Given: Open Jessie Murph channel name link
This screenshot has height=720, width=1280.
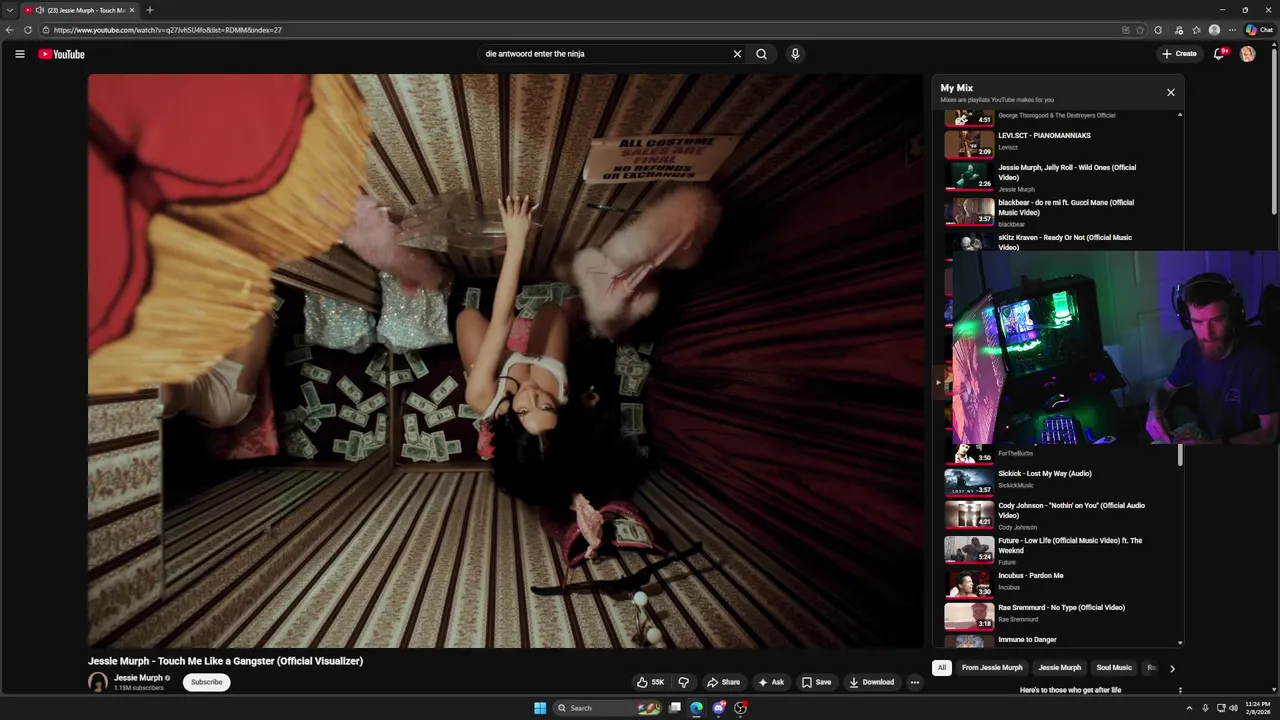Looking at the screenshot, I should (138, 678).
